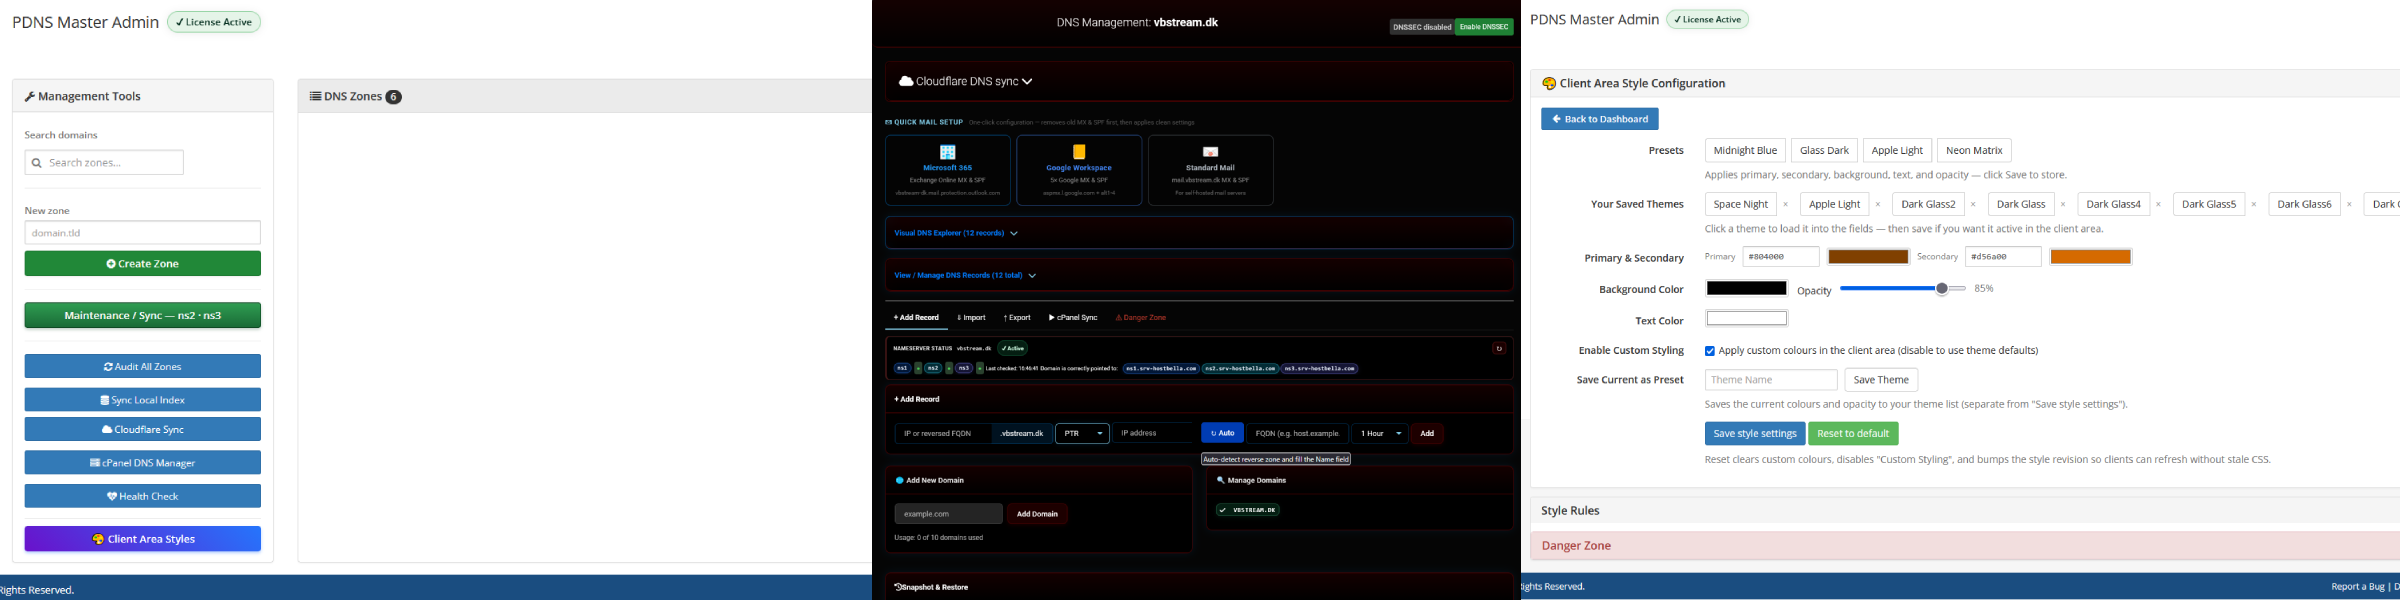Open the Primary brown color swatch
2400x600 pixels.
click(1868, 257)
